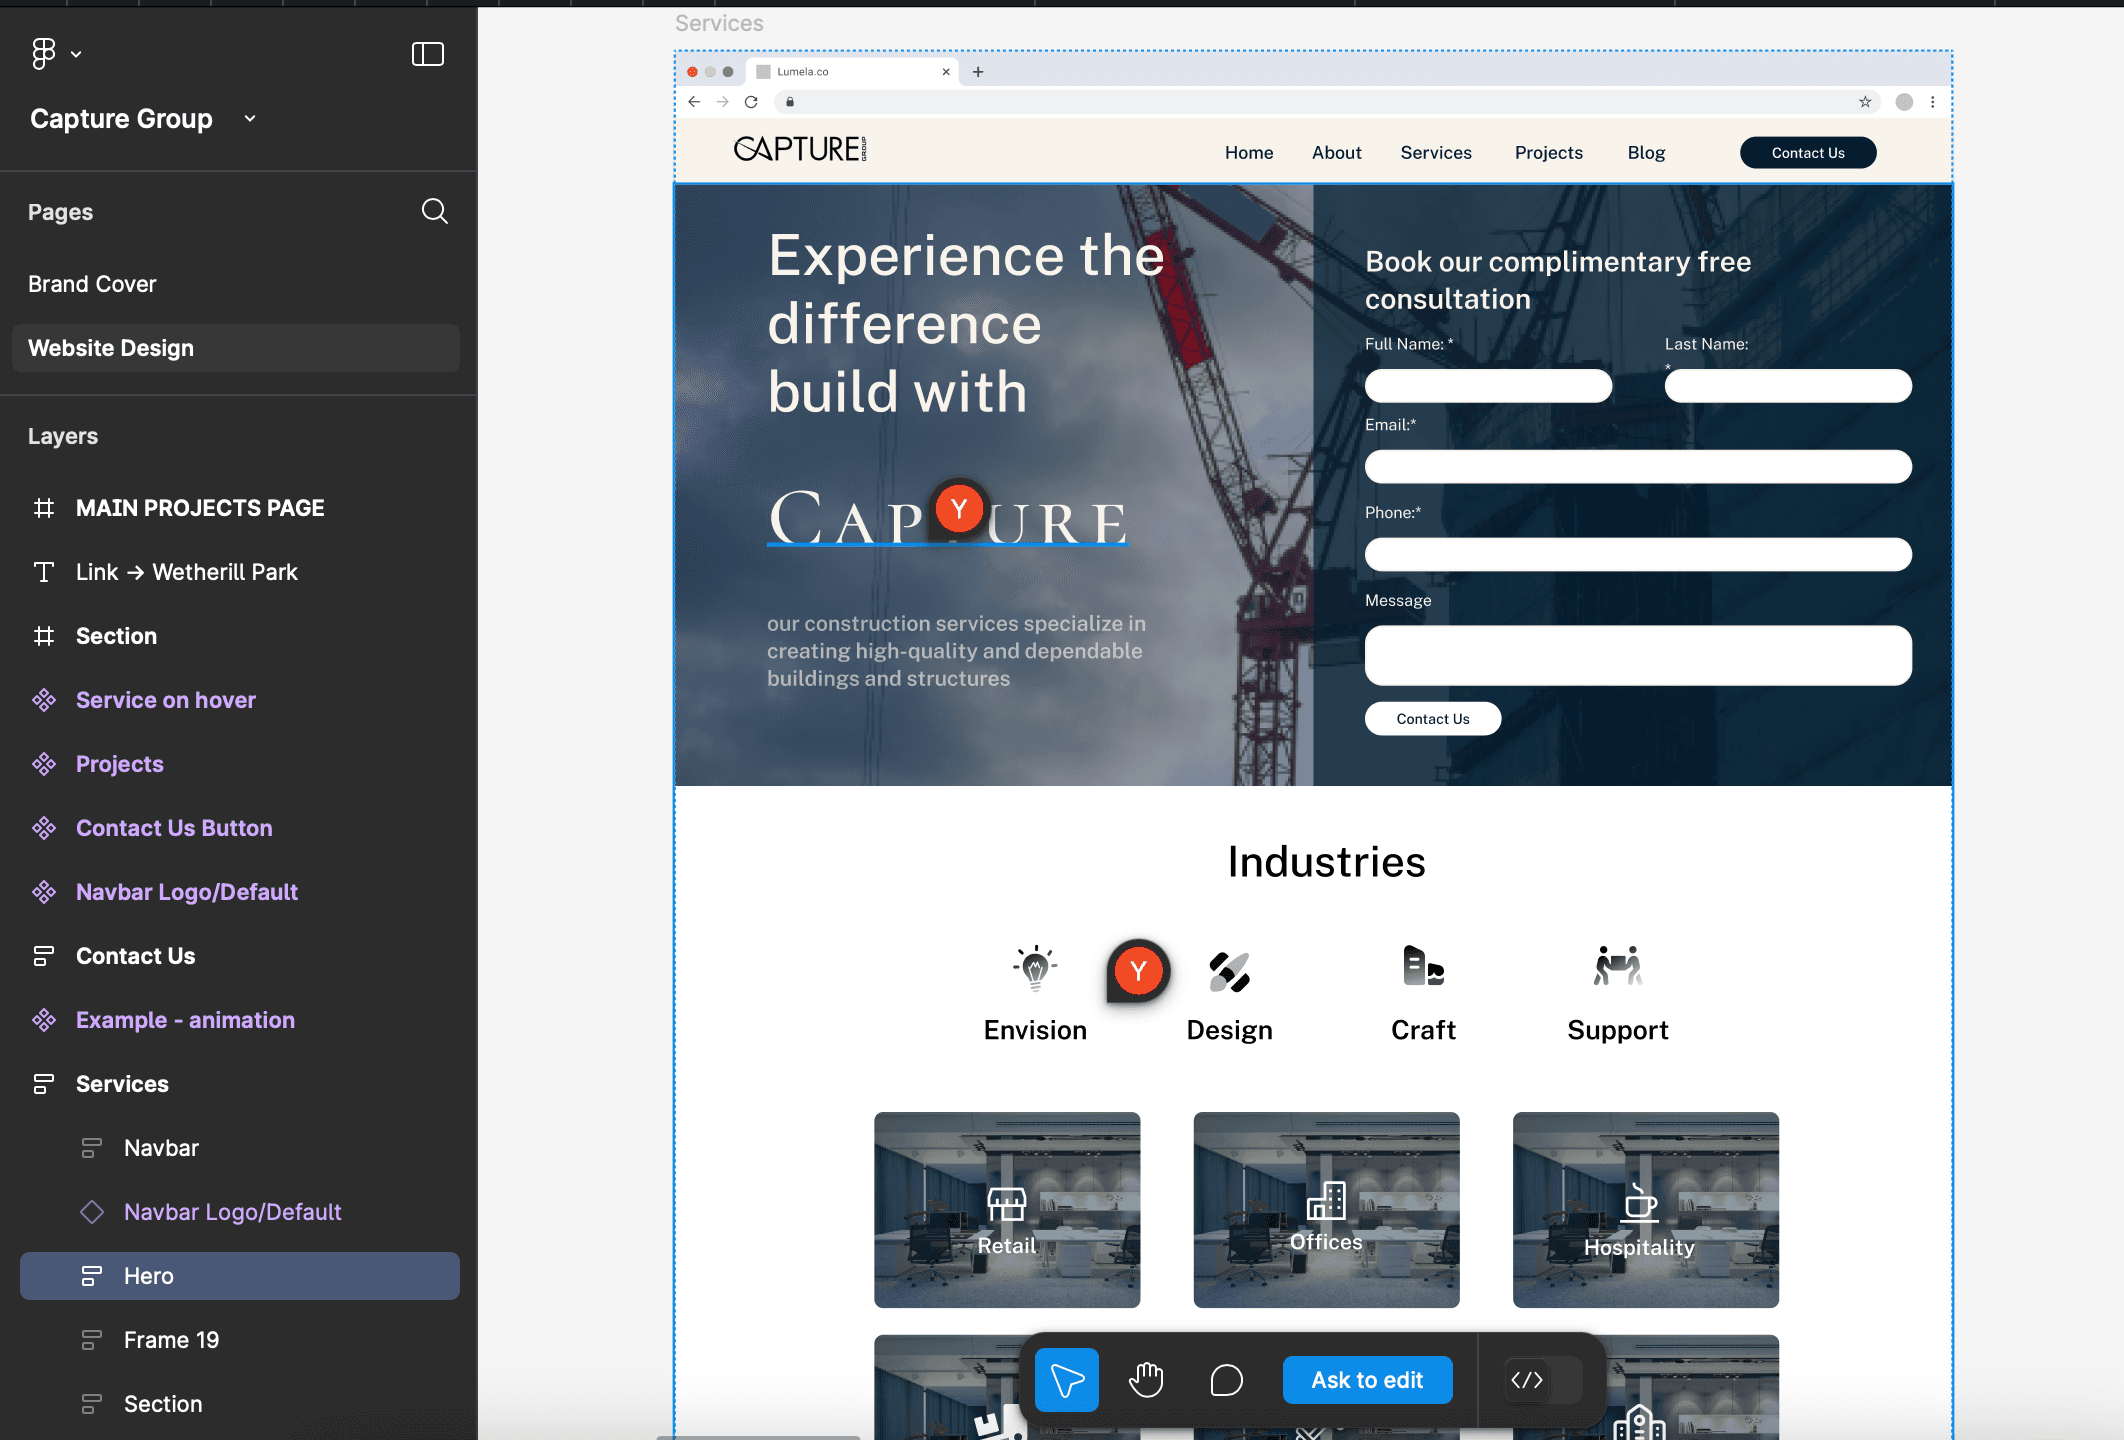This screenshot has width=2124, height=1440.
Task: Click the Phone input field
Action: (x=1638, y=555)
